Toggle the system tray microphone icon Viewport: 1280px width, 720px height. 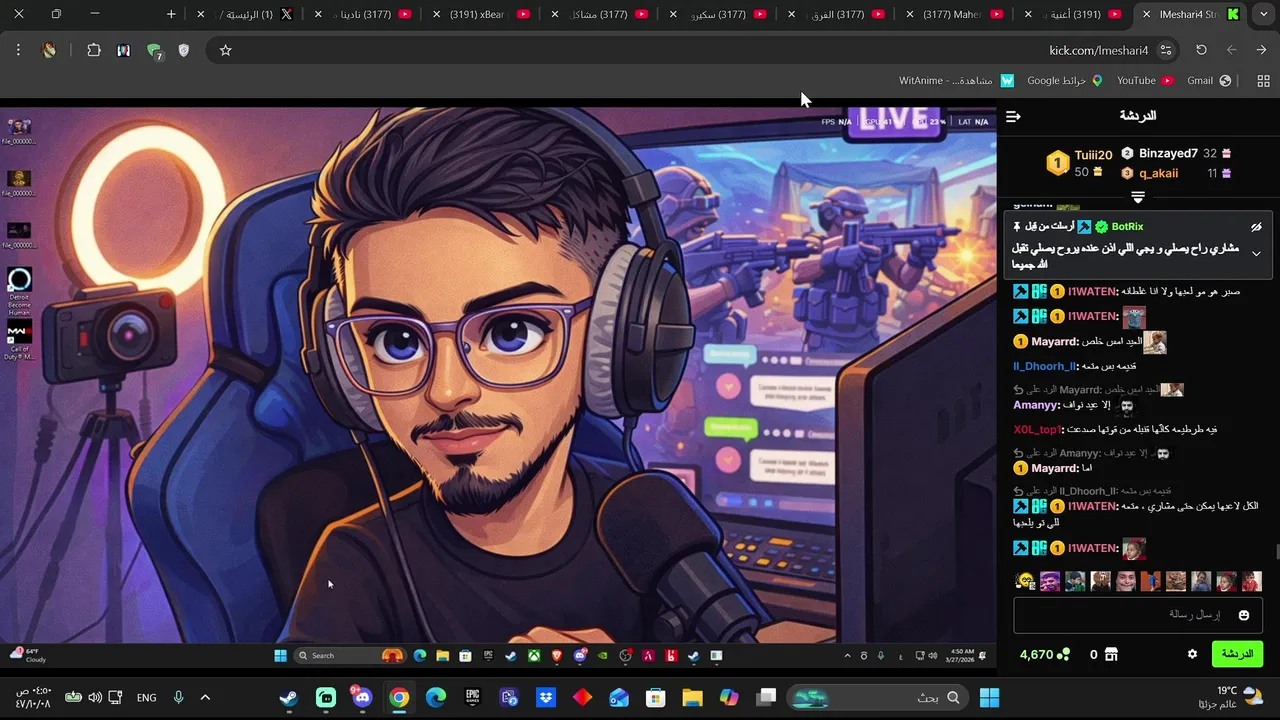178,697
